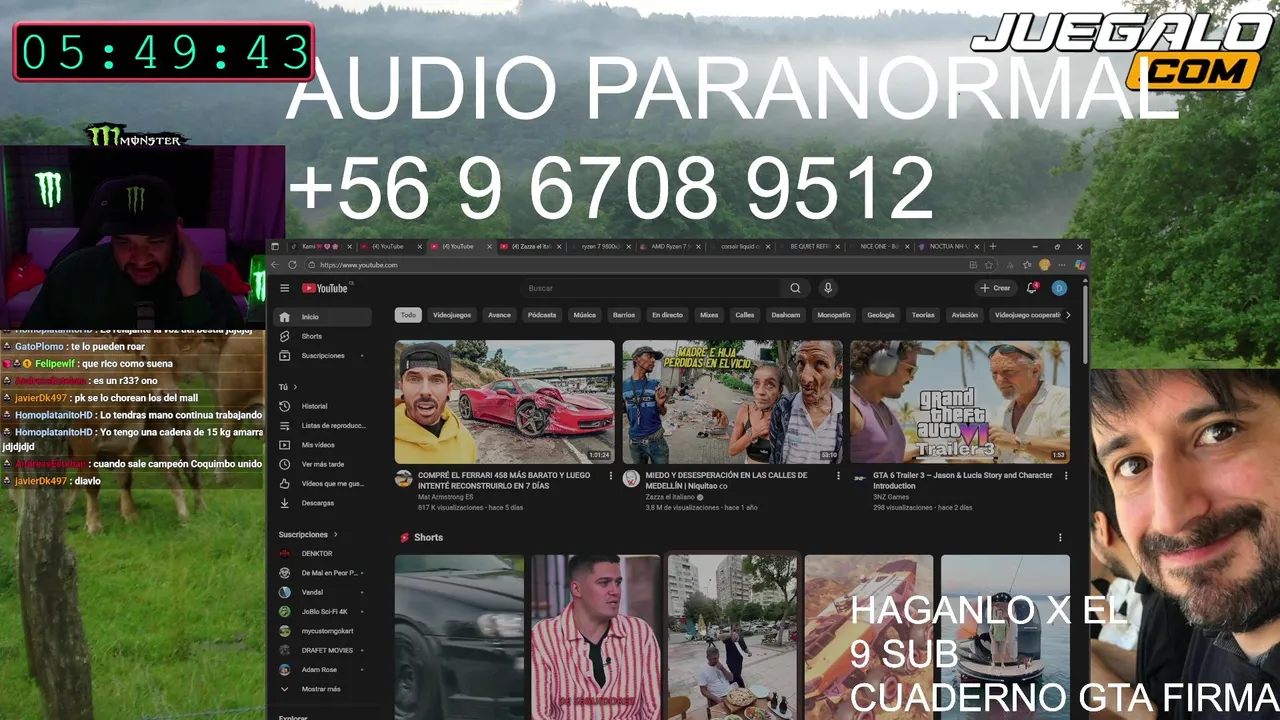Click the search magnifier button
Image resolution: width=1280 pixels, height=720 pixels.
coord(795,288)
